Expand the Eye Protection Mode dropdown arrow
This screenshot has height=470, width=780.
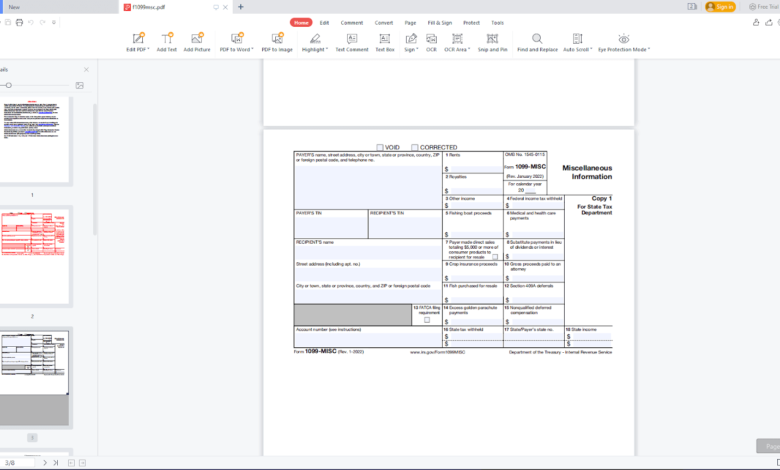tap(649, 50)
